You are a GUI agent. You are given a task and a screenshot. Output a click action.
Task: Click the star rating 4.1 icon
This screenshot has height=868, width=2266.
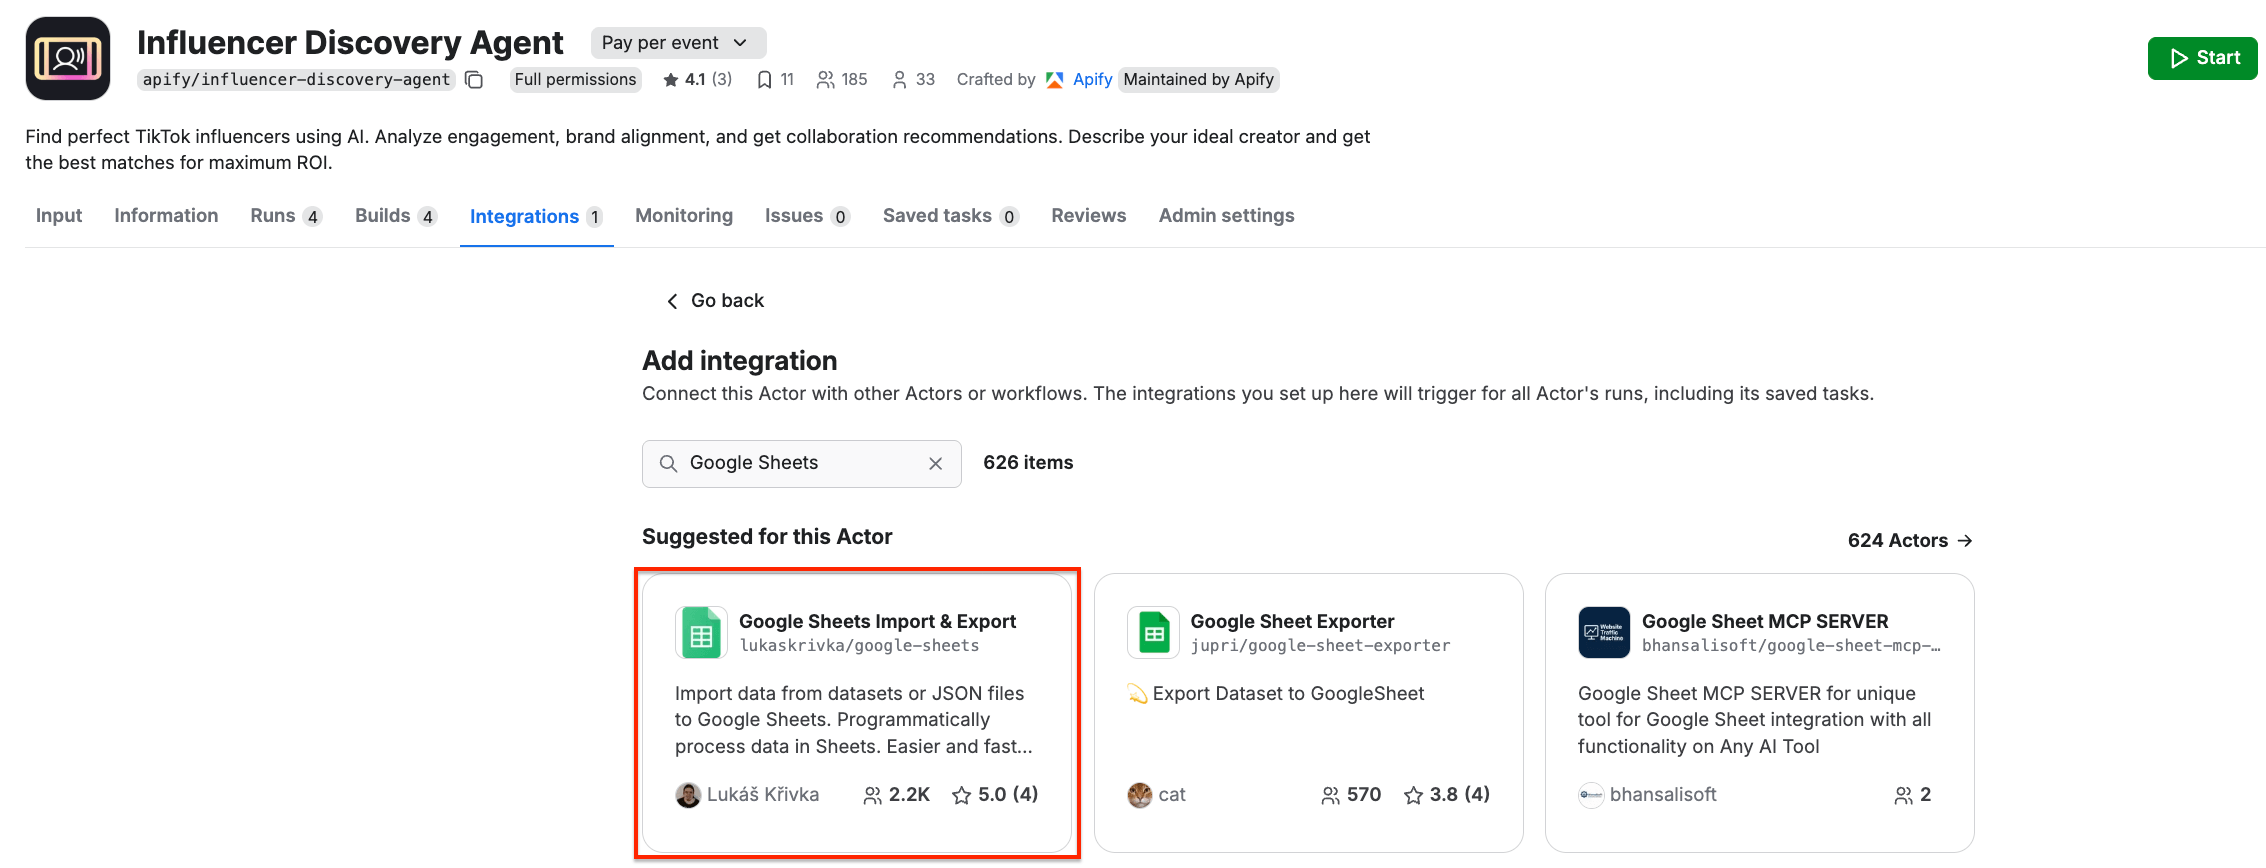coord(670,80)
